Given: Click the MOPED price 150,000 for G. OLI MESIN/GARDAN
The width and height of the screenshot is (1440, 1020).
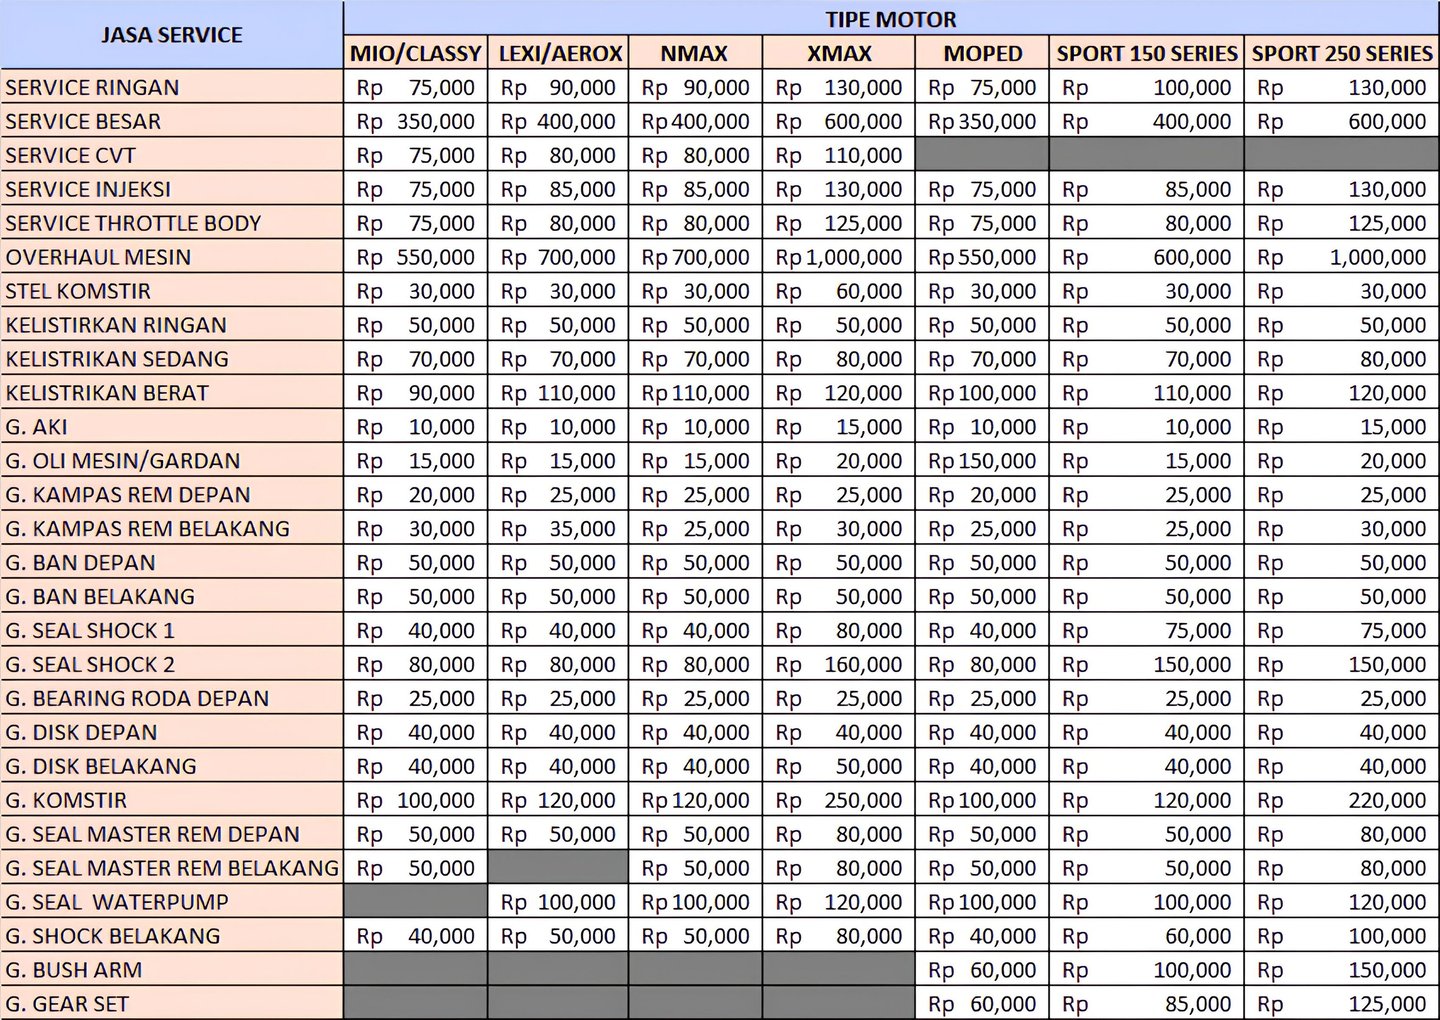Looking at the screenshot, I should [x=983, y=461].
